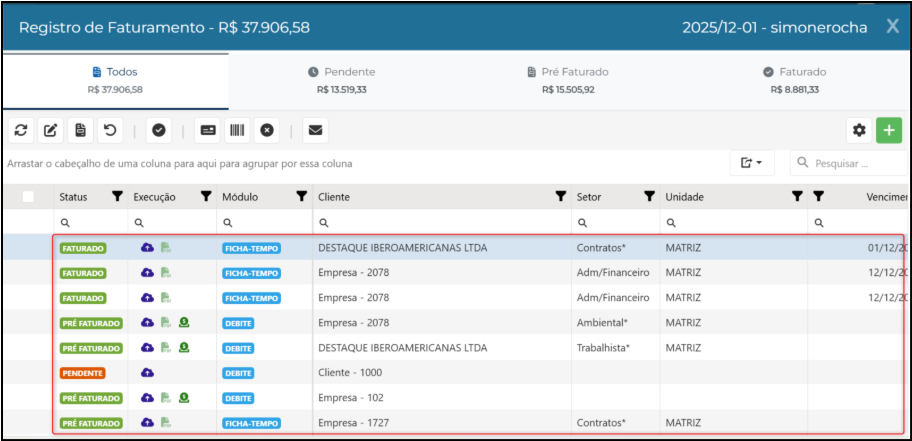
Task: Click the envelope send-email toolbar icon
Action: pyautogui.click(x=315, y=130)
